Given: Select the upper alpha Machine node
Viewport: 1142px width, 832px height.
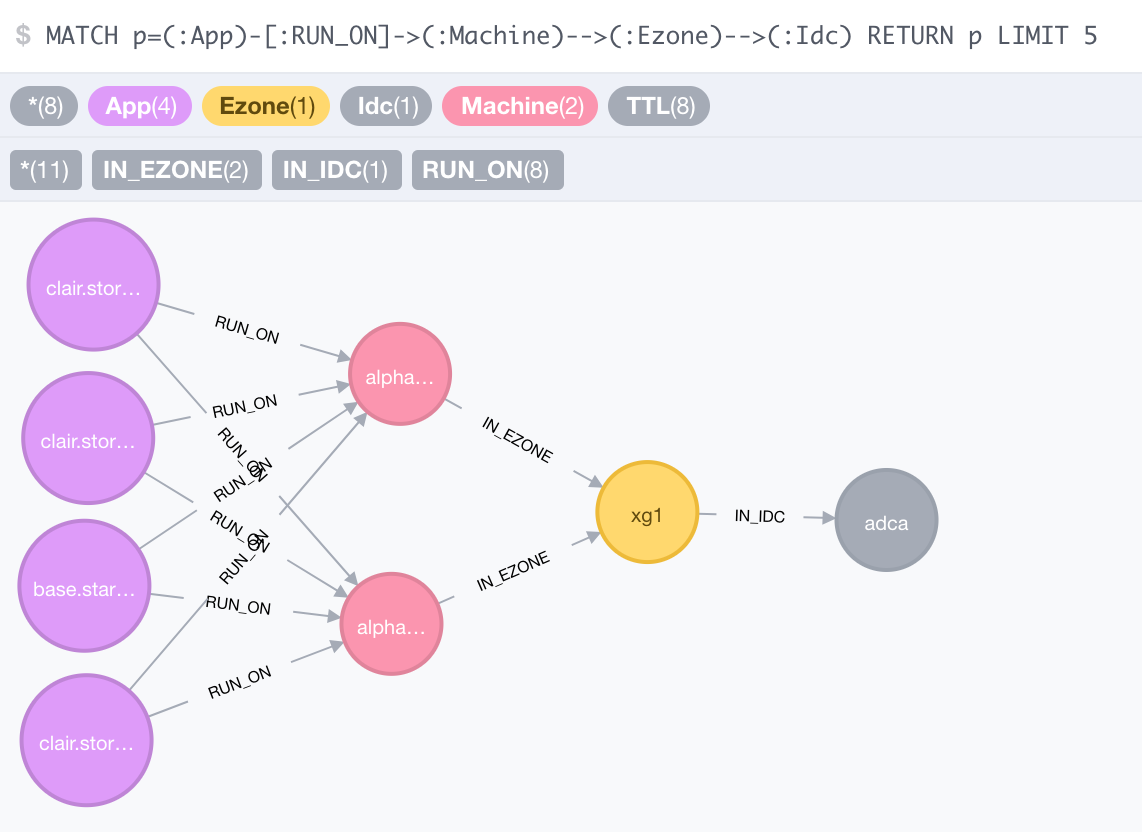Looking at the screenshot, I should 399,375.
